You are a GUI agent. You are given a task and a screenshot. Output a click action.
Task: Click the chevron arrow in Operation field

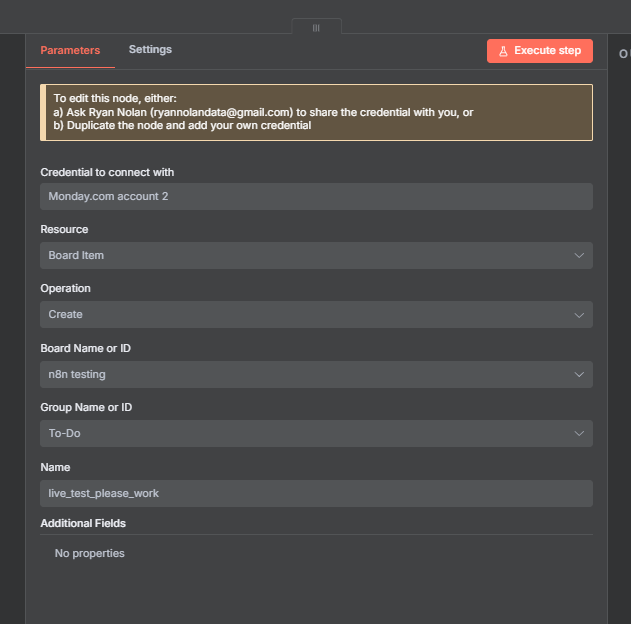579,314
